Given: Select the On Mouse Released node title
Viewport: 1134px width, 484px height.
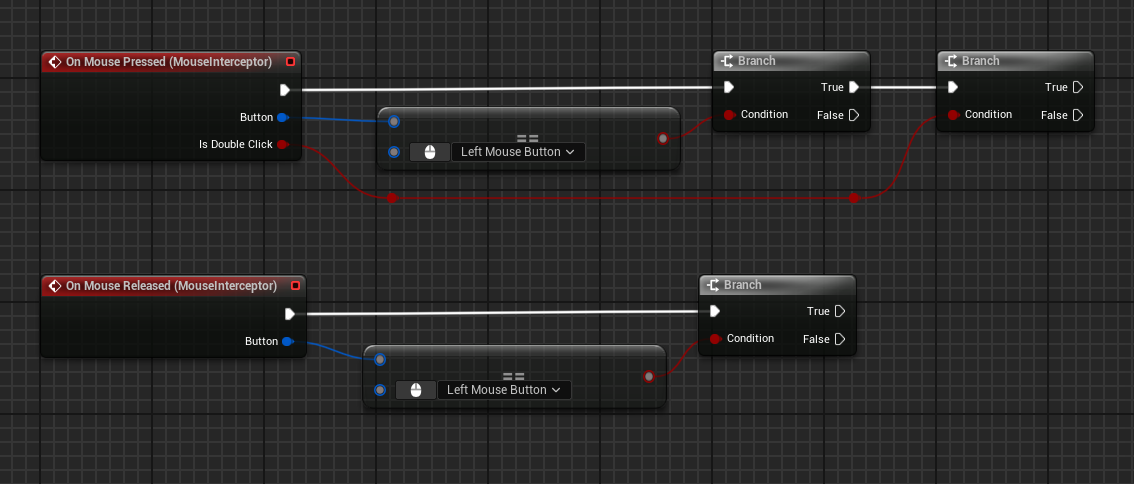Looking at the screenshot, I should click(x=171, y=286).
